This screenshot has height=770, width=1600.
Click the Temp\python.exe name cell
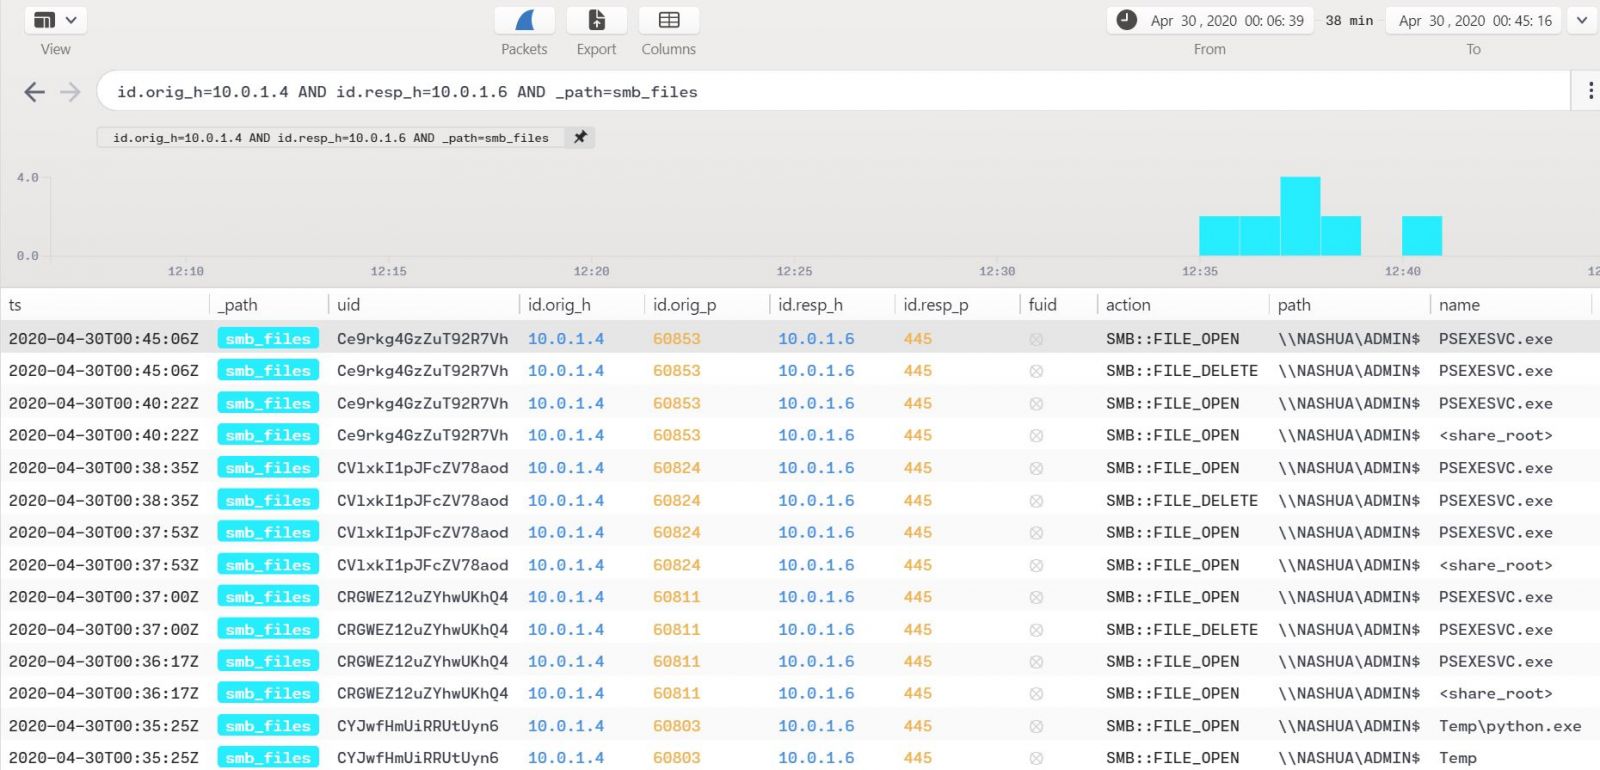1509,726
